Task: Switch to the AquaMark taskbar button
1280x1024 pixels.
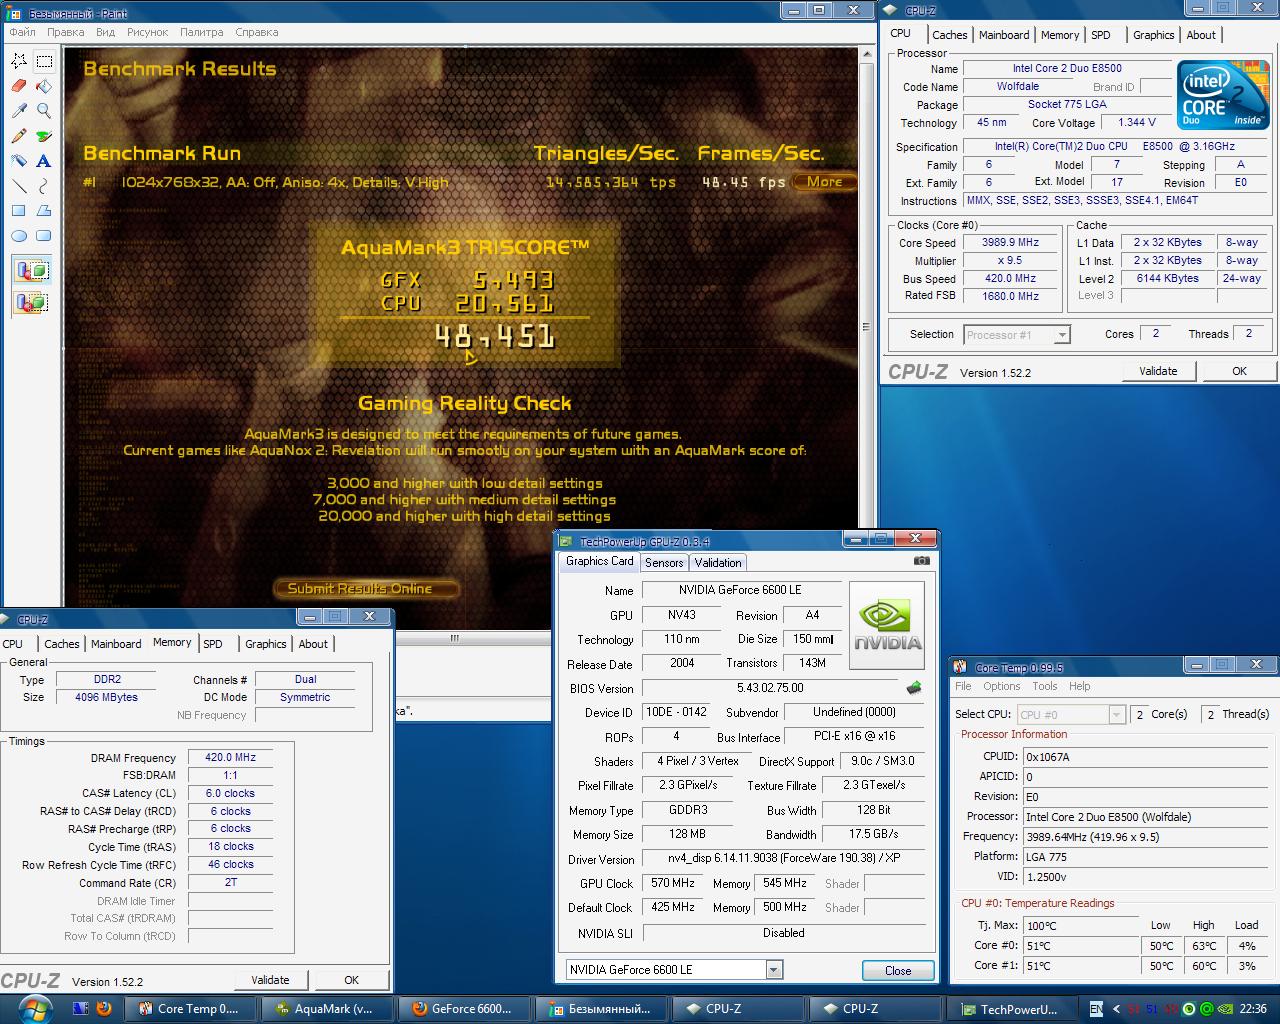Action: [326, 1009]
